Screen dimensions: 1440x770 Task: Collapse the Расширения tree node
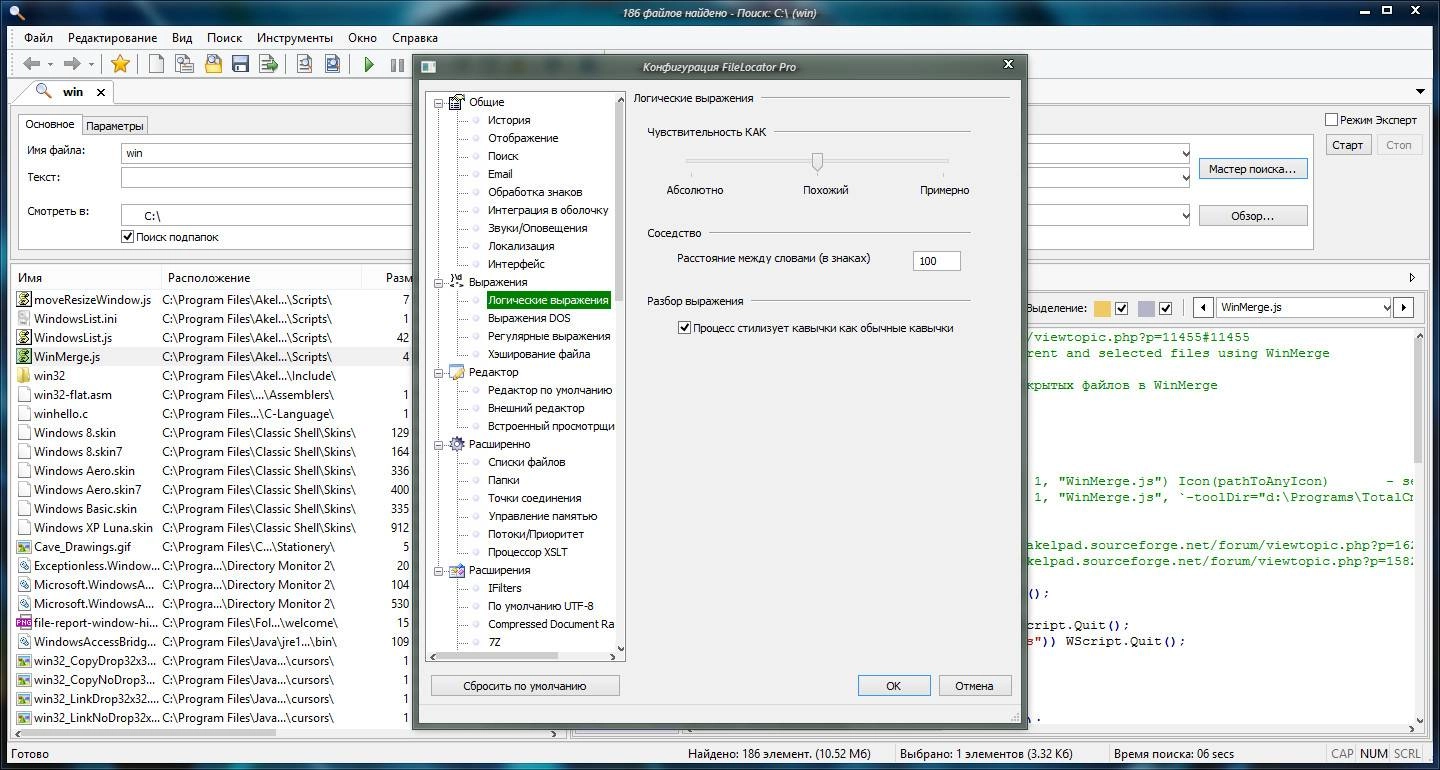(x=438, y=570)
